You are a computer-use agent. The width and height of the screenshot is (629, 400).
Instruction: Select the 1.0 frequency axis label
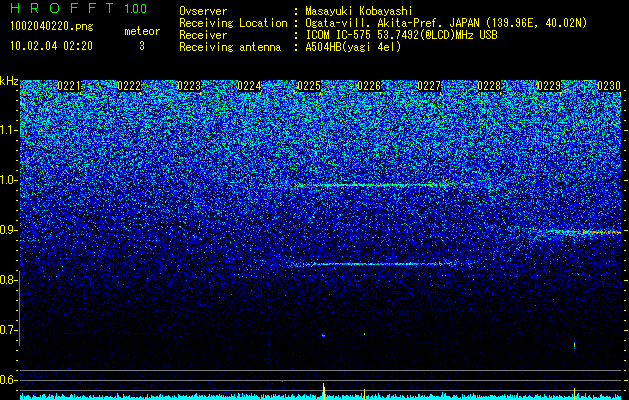click(6, 180)
